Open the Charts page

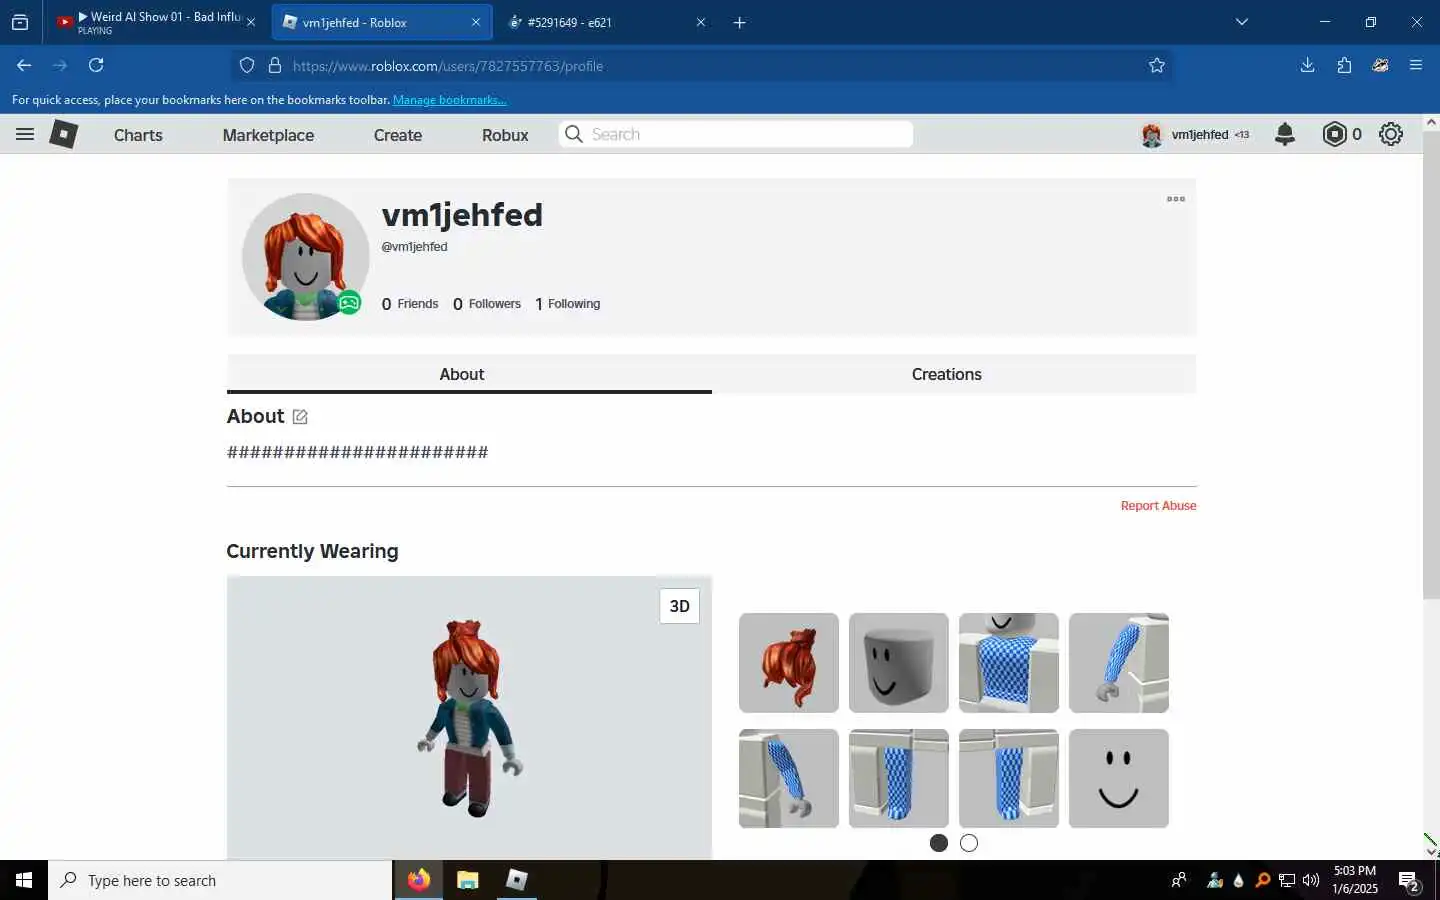pyautogui.click(x=138, y=135)
